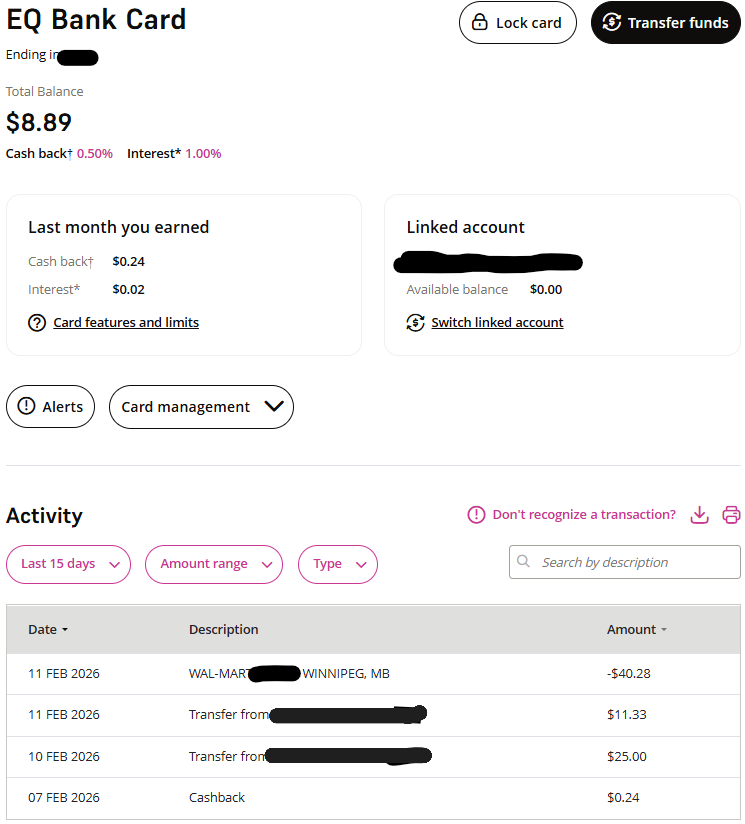Click Switch linked account link

point(497,323)
